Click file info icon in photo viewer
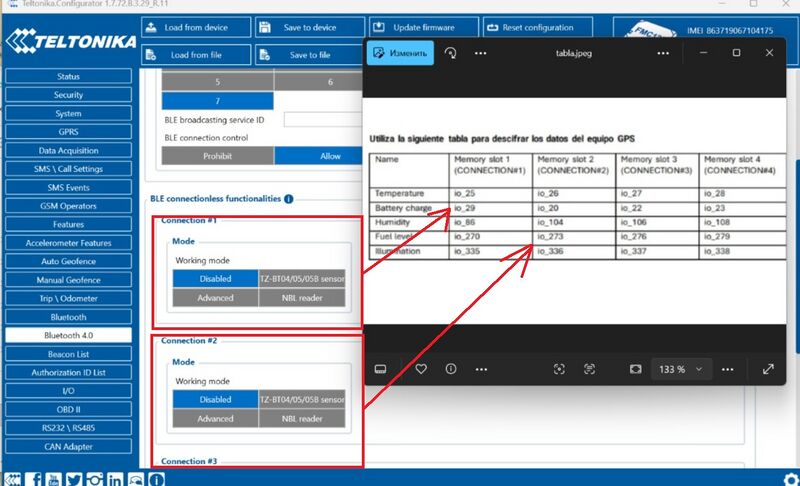This screenshot has height=486, width=800. tap(451, 369)
